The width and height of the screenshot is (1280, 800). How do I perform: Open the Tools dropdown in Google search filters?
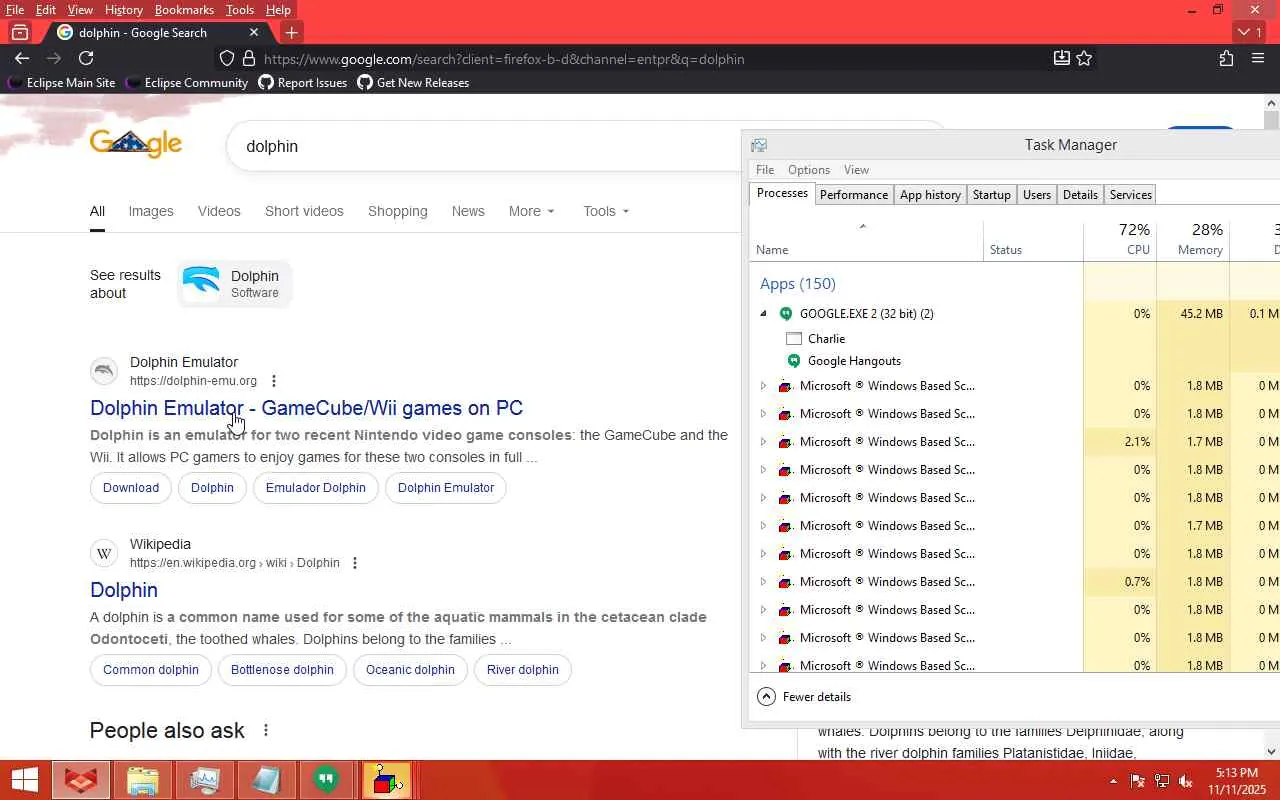click(x=606, y=211)
